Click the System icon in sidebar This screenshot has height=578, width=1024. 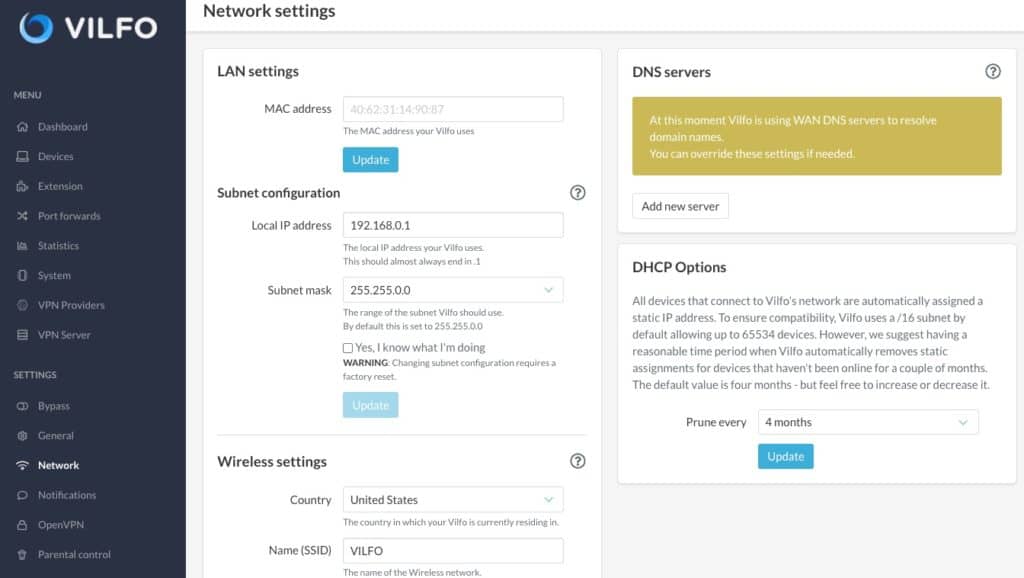[x=22, y=276]
